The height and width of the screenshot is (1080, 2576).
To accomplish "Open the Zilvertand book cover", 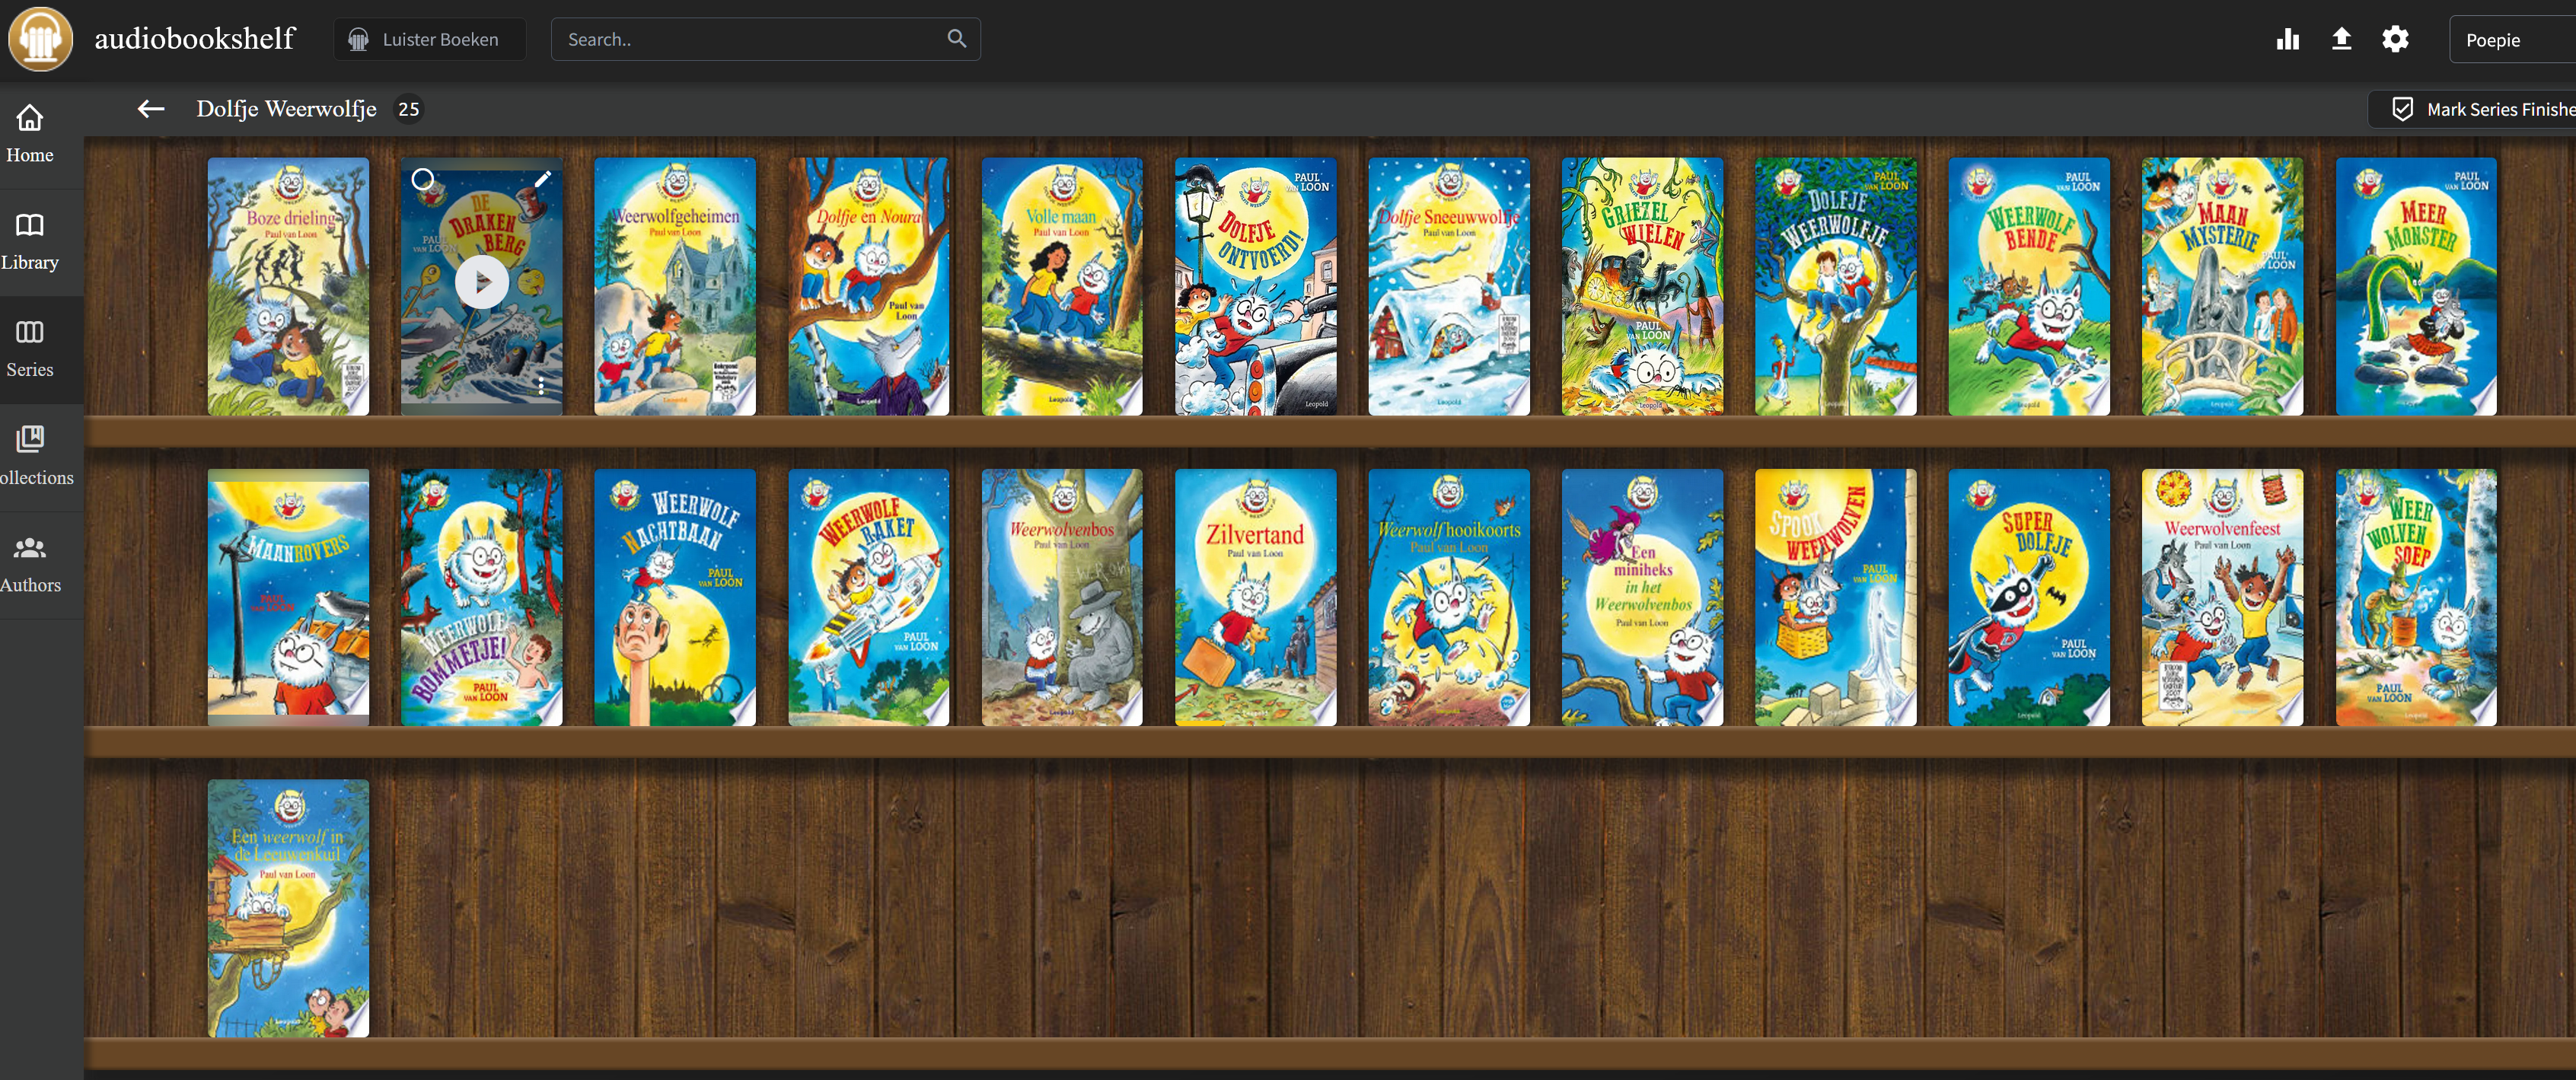I will [1256, 597].
